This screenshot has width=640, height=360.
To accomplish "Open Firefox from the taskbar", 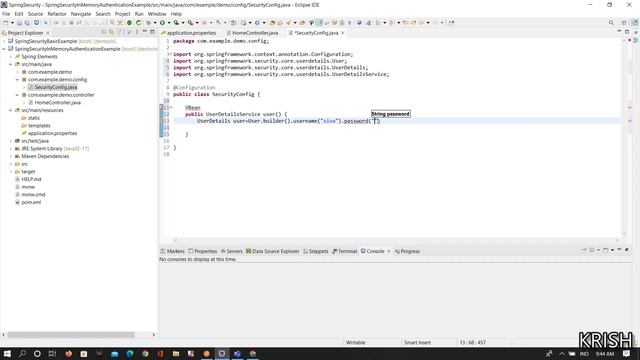I will (x=69, y=353).
